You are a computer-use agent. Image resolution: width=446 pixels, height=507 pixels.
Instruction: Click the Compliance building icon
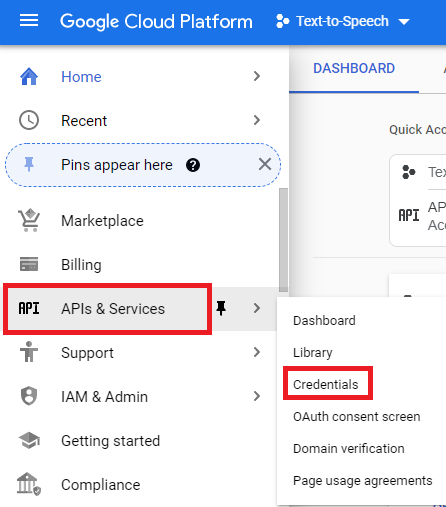(x=29, y=484)
